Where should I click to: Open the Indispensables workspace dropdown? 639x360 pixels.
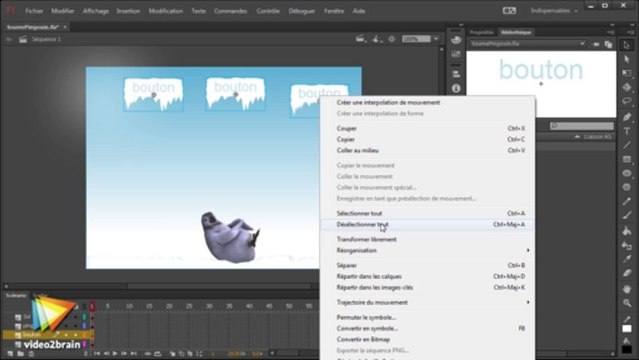[x=554, y=11]
